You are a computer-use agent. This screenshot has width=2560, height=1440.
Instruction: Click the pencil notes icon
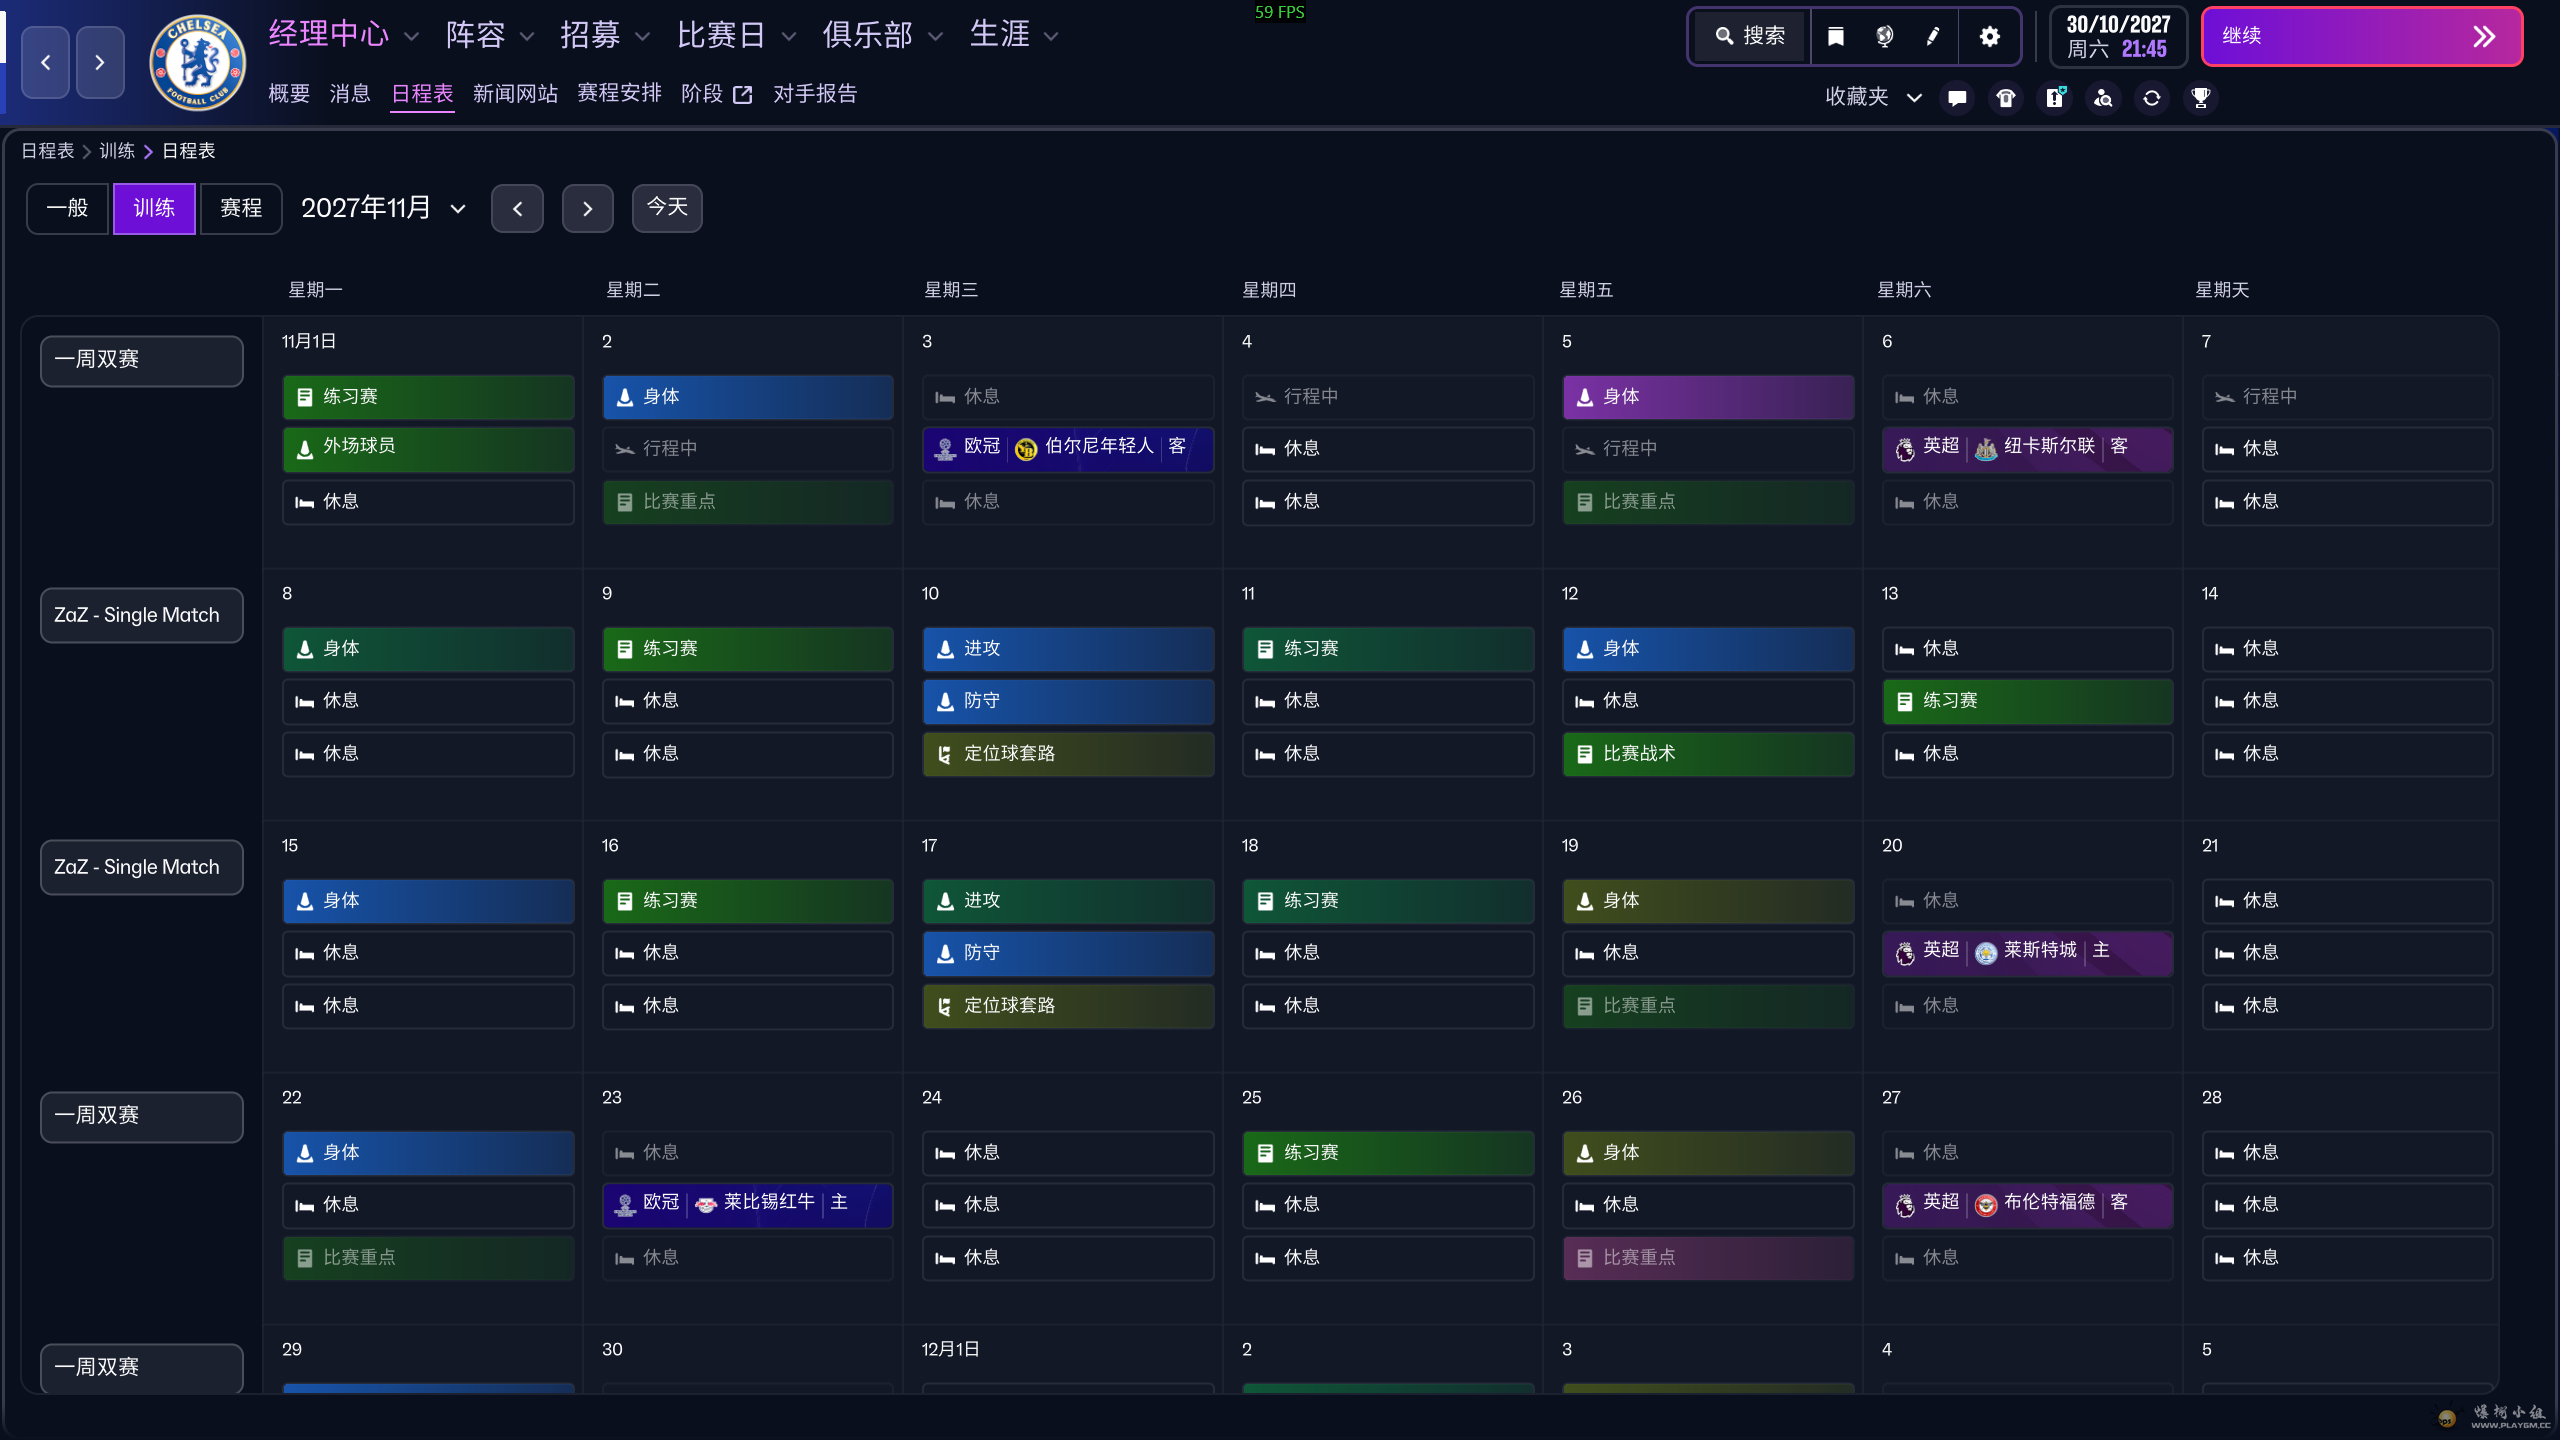coord(1933,37)
